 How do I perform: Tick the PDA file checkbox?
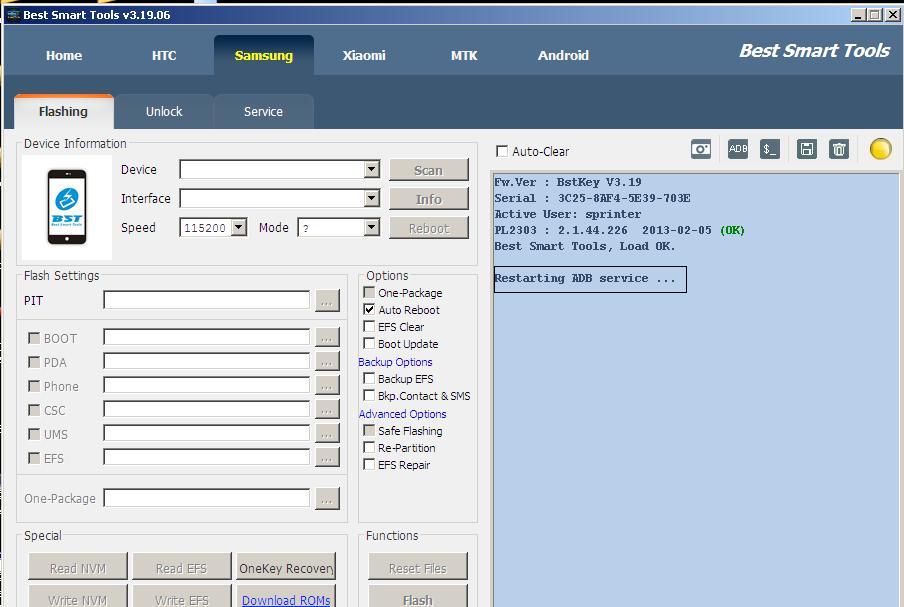(34, 362)
